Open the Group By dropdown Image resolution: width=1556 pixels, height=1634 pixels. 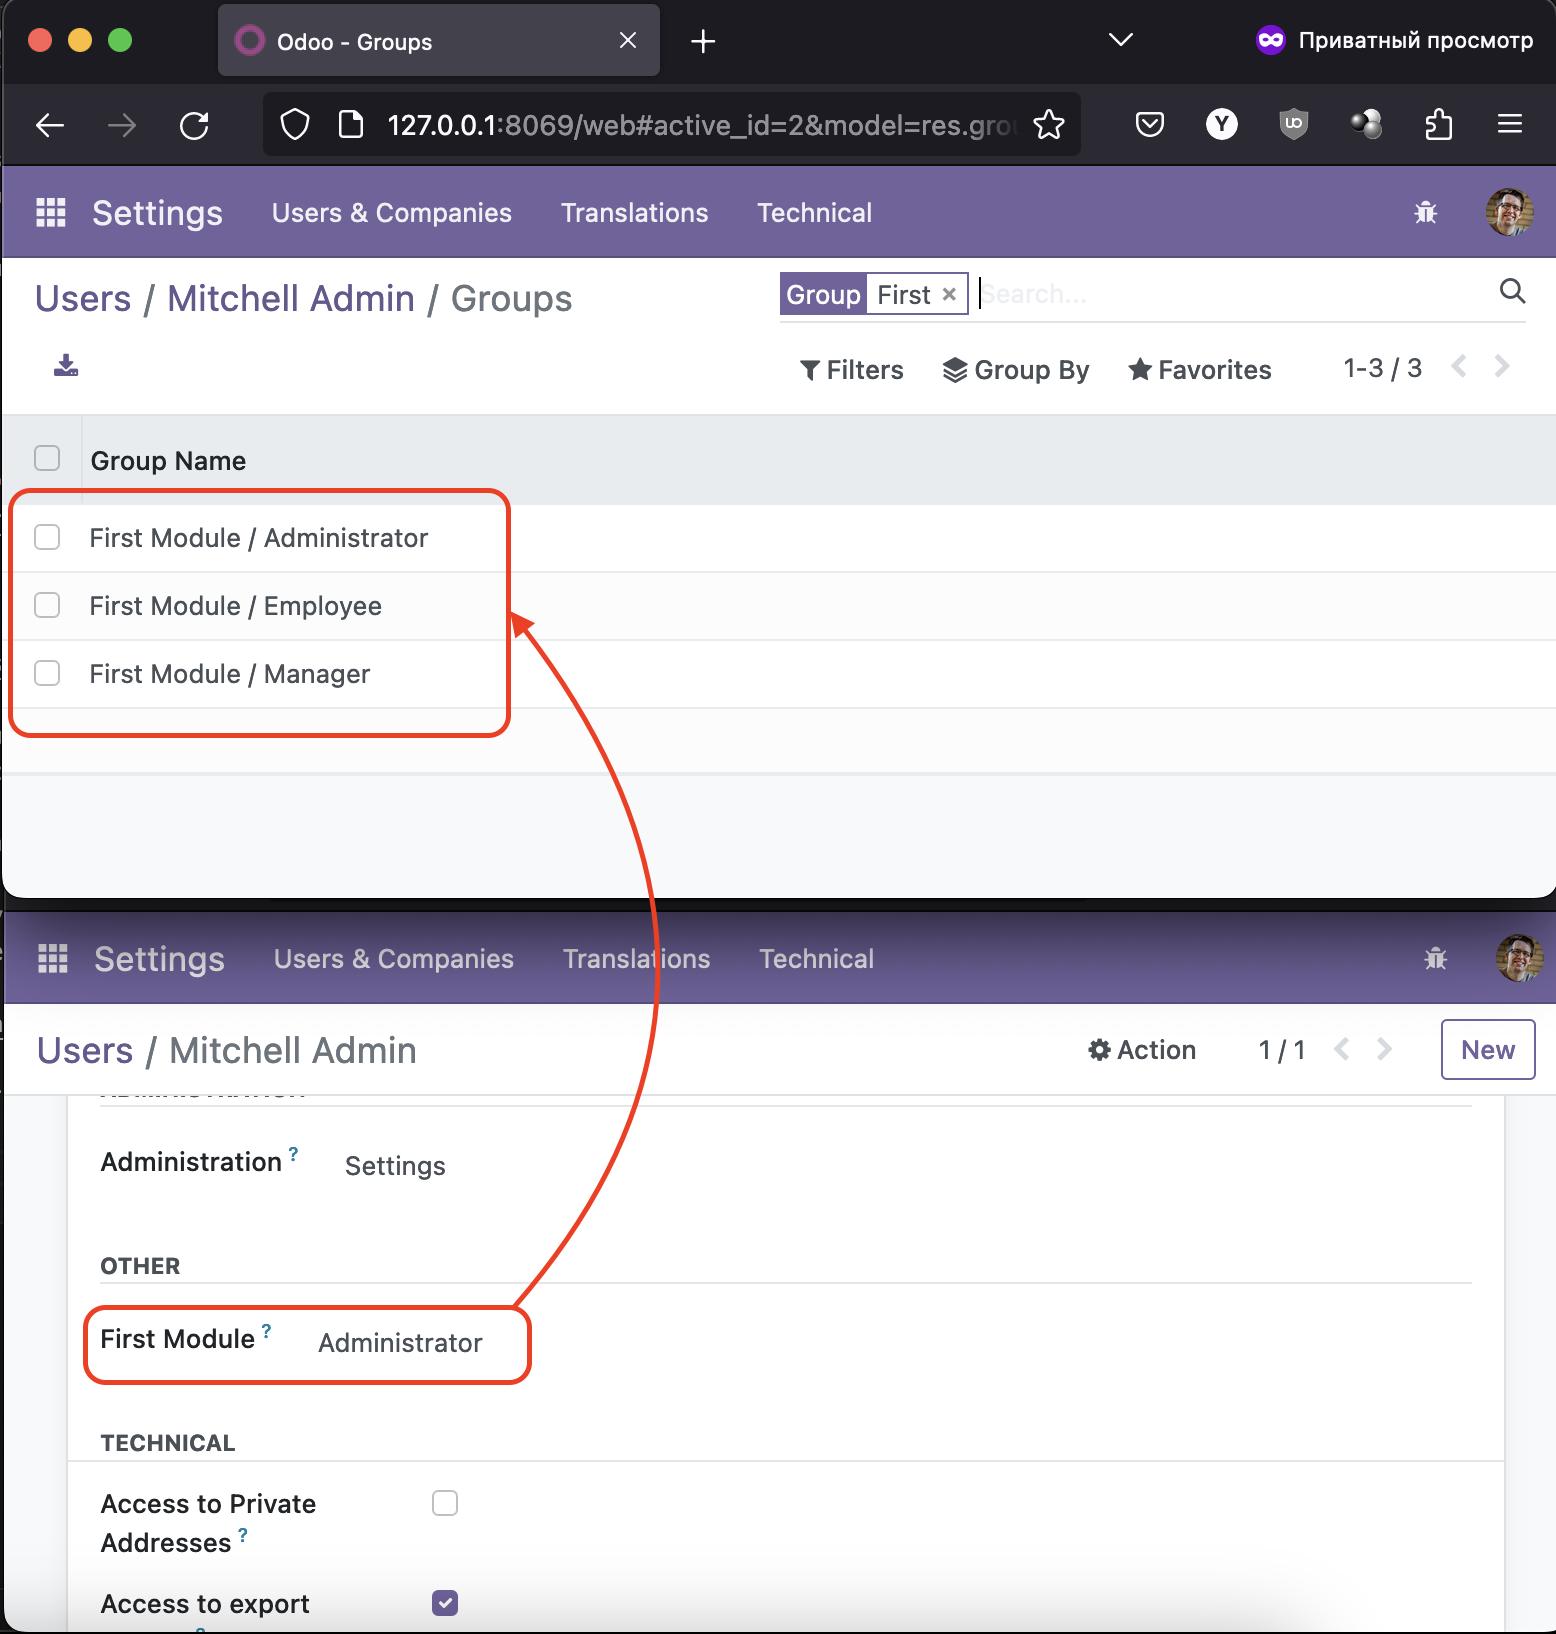1016,370
